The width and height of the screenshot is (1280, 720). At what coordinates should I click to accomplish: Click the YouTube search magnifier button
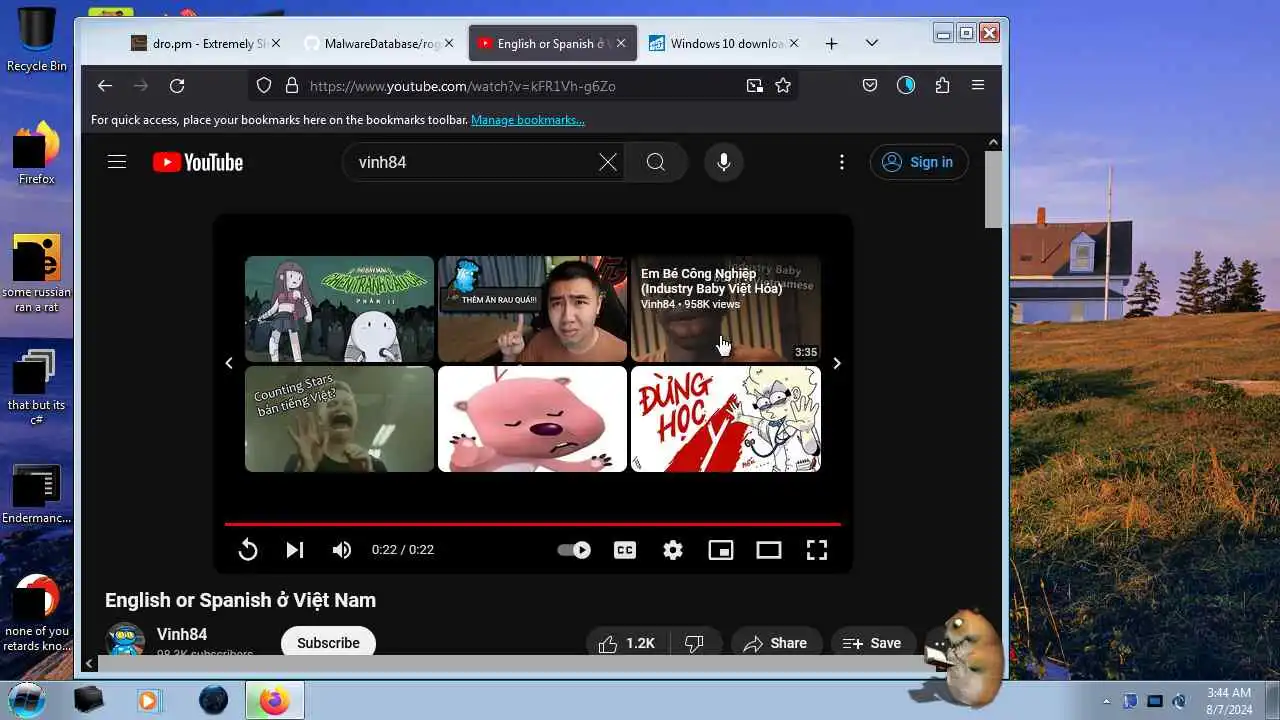coord(656,162)
